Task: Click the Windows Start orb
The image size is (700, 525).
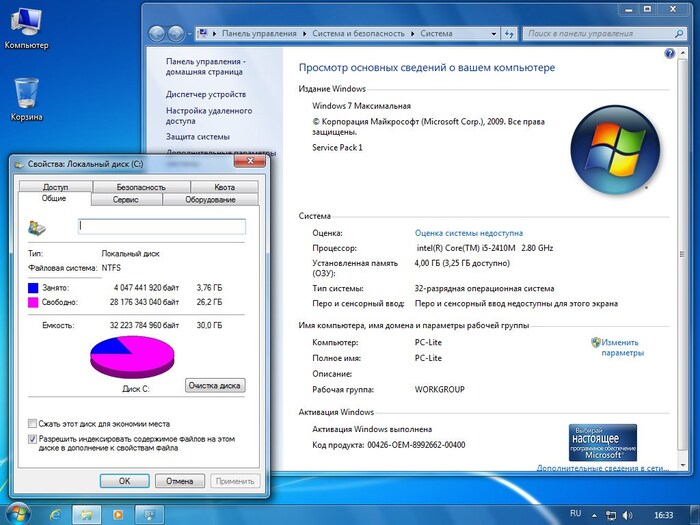Action: [18, 513]
